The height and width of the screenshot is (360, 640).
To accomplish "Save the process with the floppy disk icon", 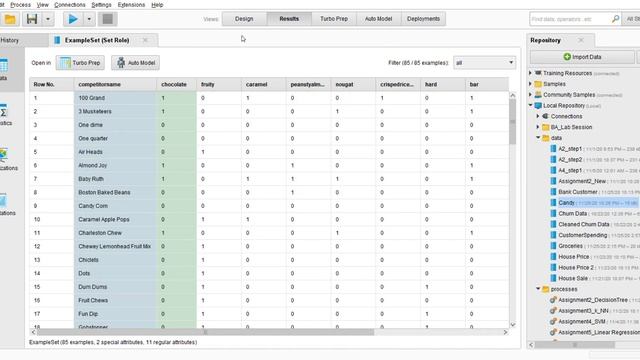I will [32, 19].
